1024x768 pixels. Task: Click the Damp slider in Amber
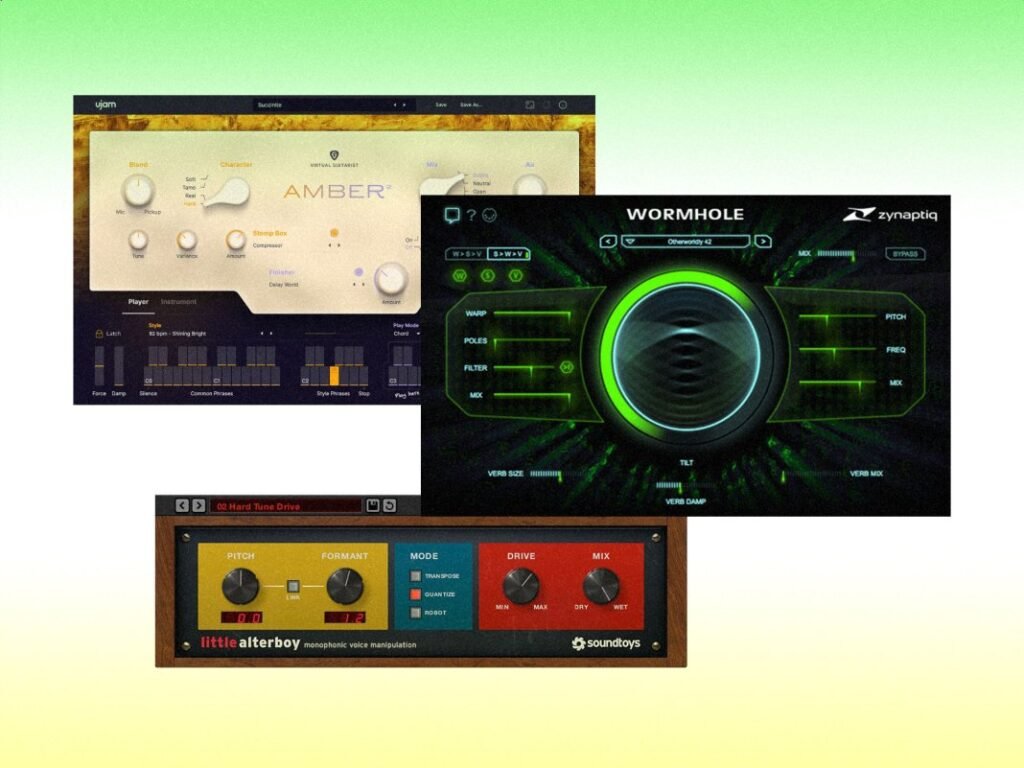pos(119,366)
